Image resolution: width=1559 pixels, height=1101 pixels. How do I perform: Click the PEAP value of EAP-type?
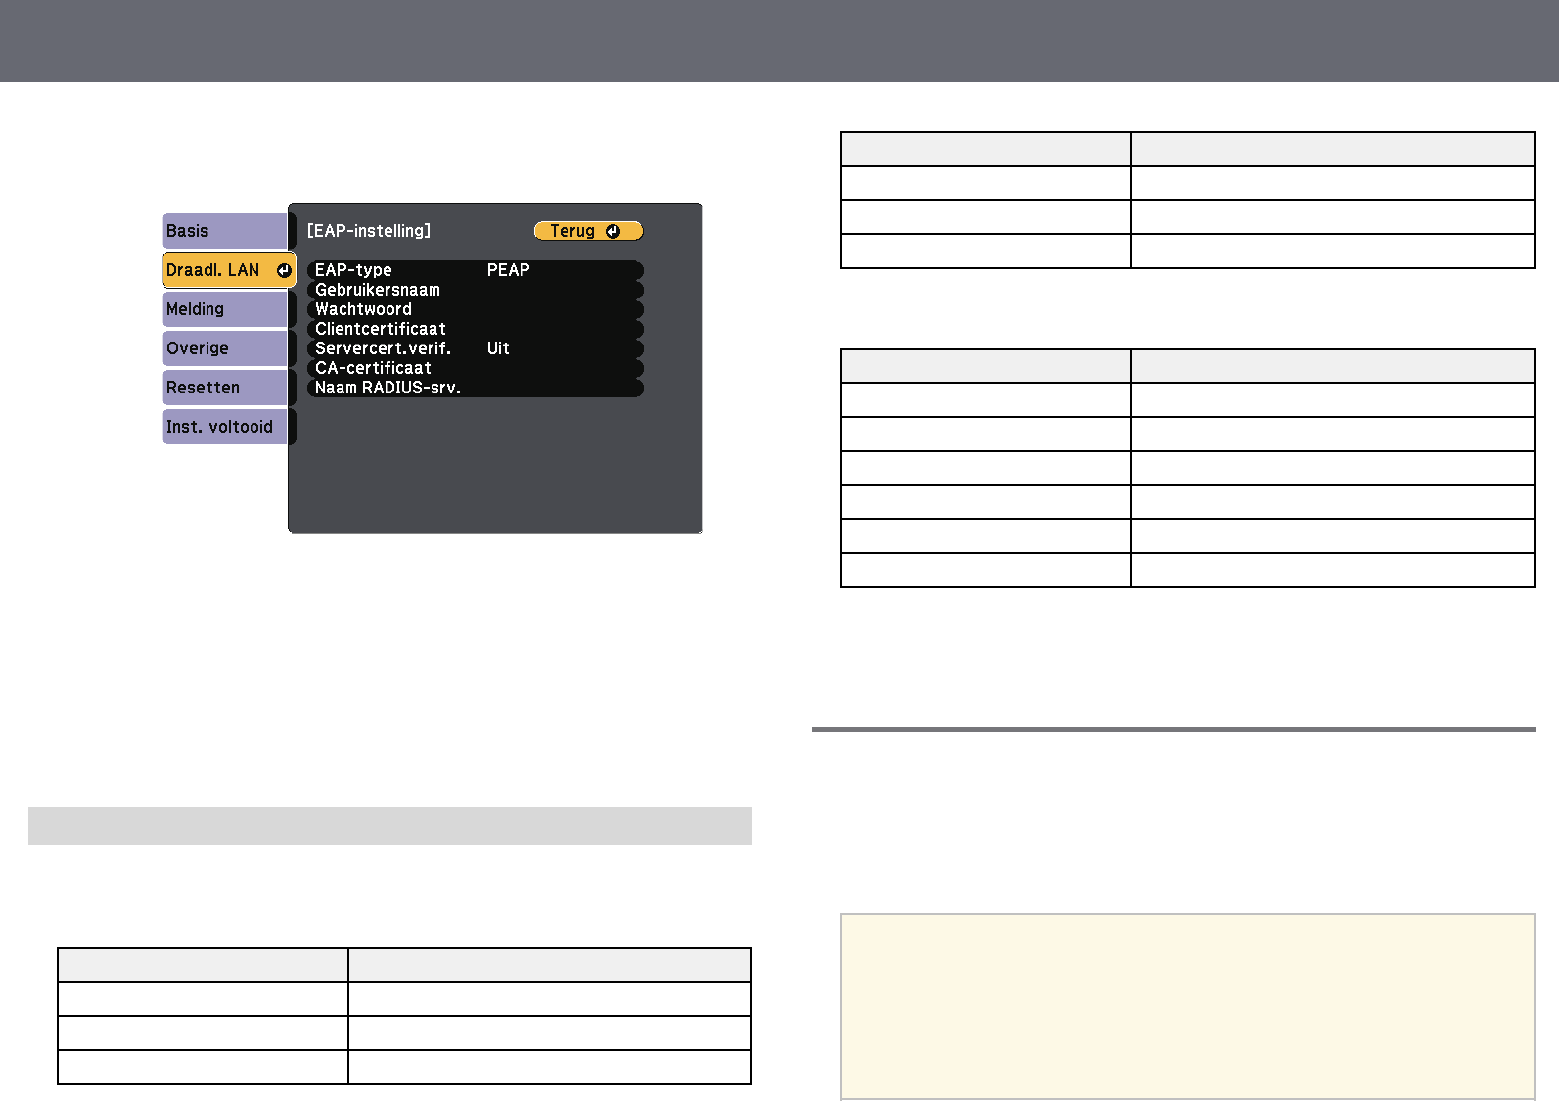coord(508,270)
